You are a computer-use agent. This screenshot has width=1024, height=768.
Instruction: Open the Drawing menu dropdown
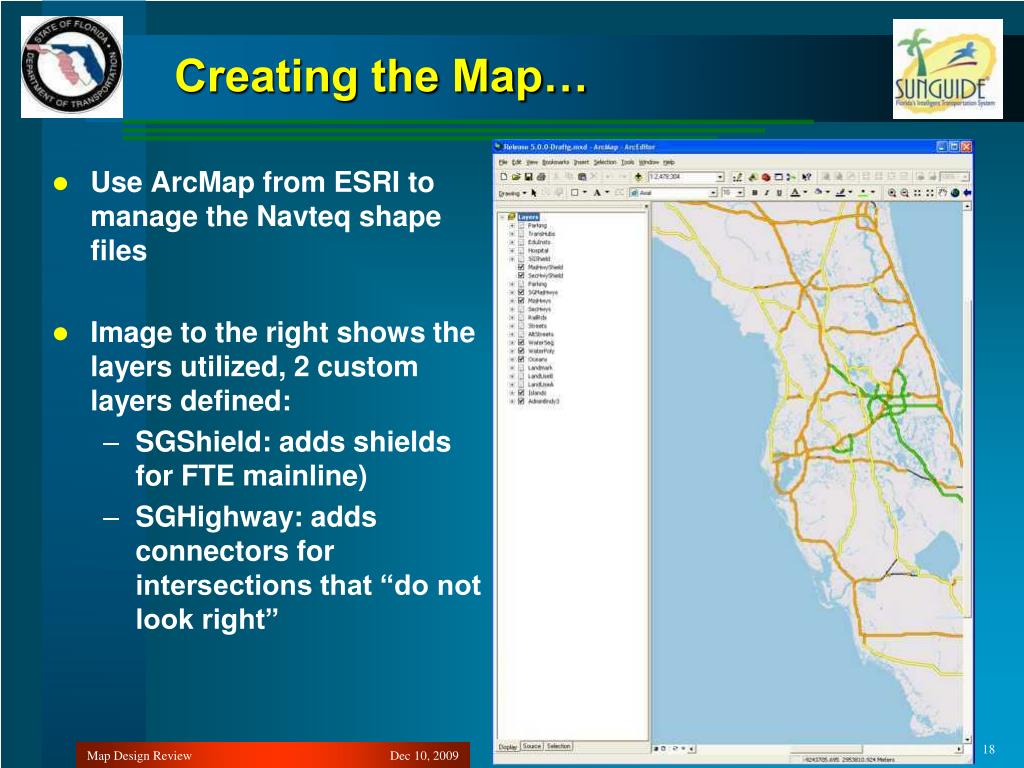(x=513, y=193)
